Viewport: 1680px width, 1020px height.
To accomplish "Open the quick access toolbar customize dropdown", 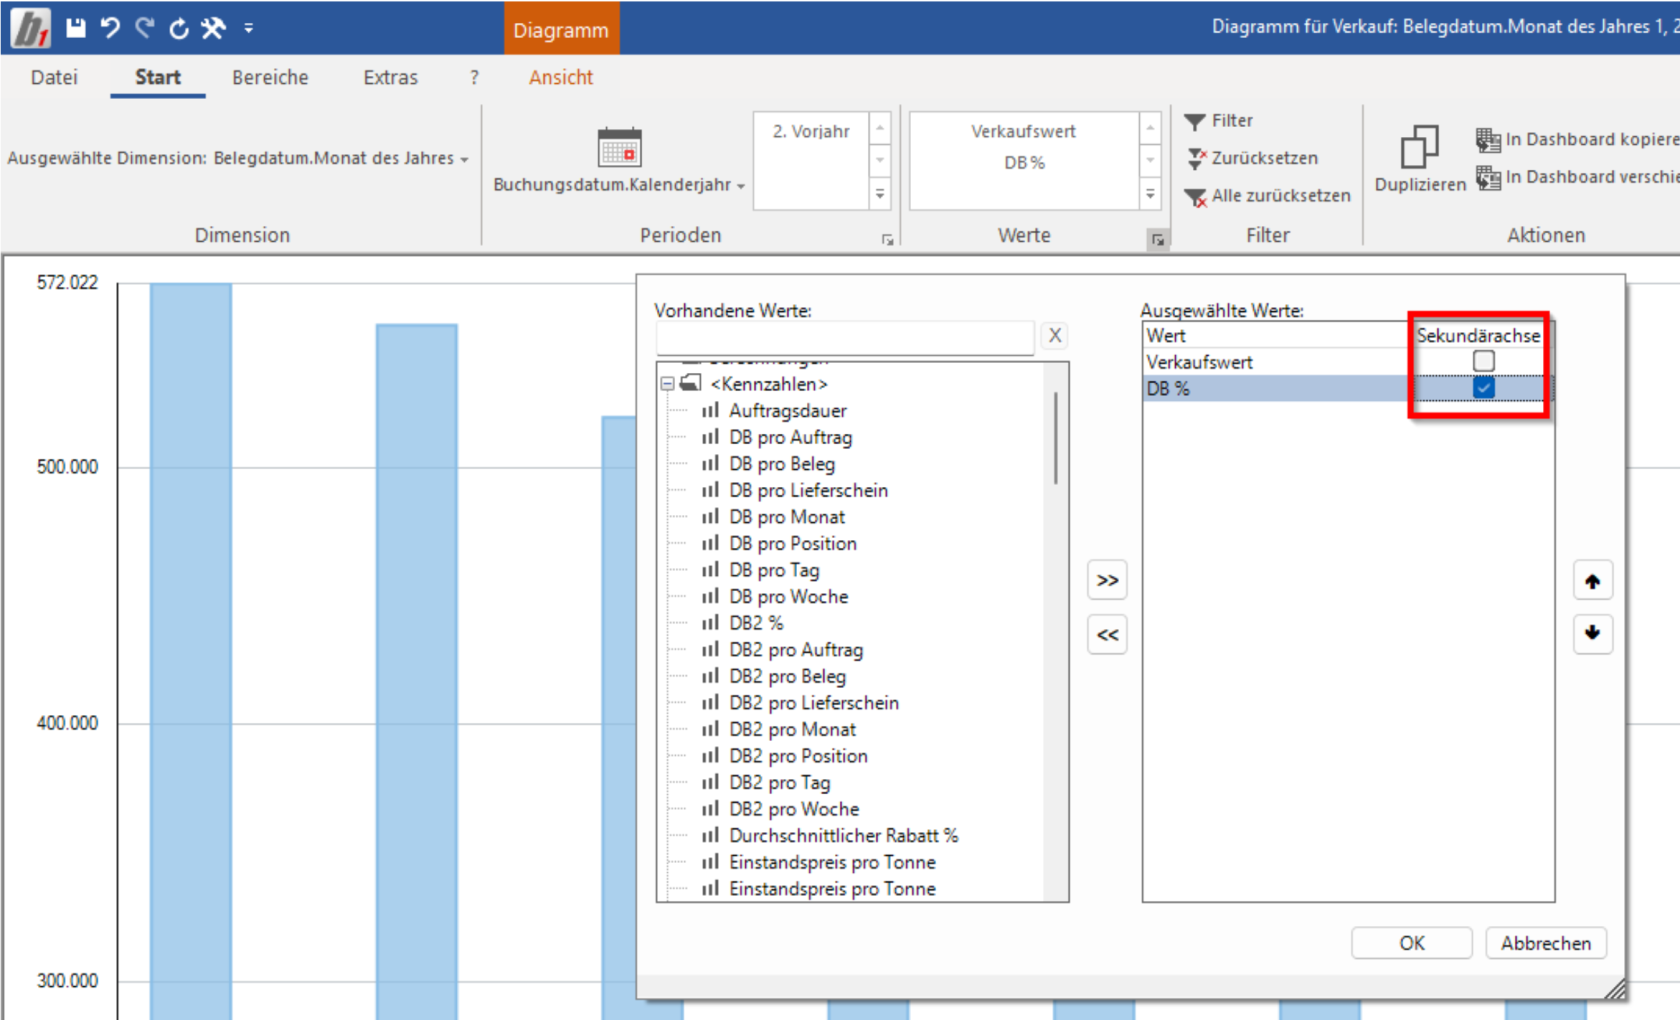I will [249, 28].
